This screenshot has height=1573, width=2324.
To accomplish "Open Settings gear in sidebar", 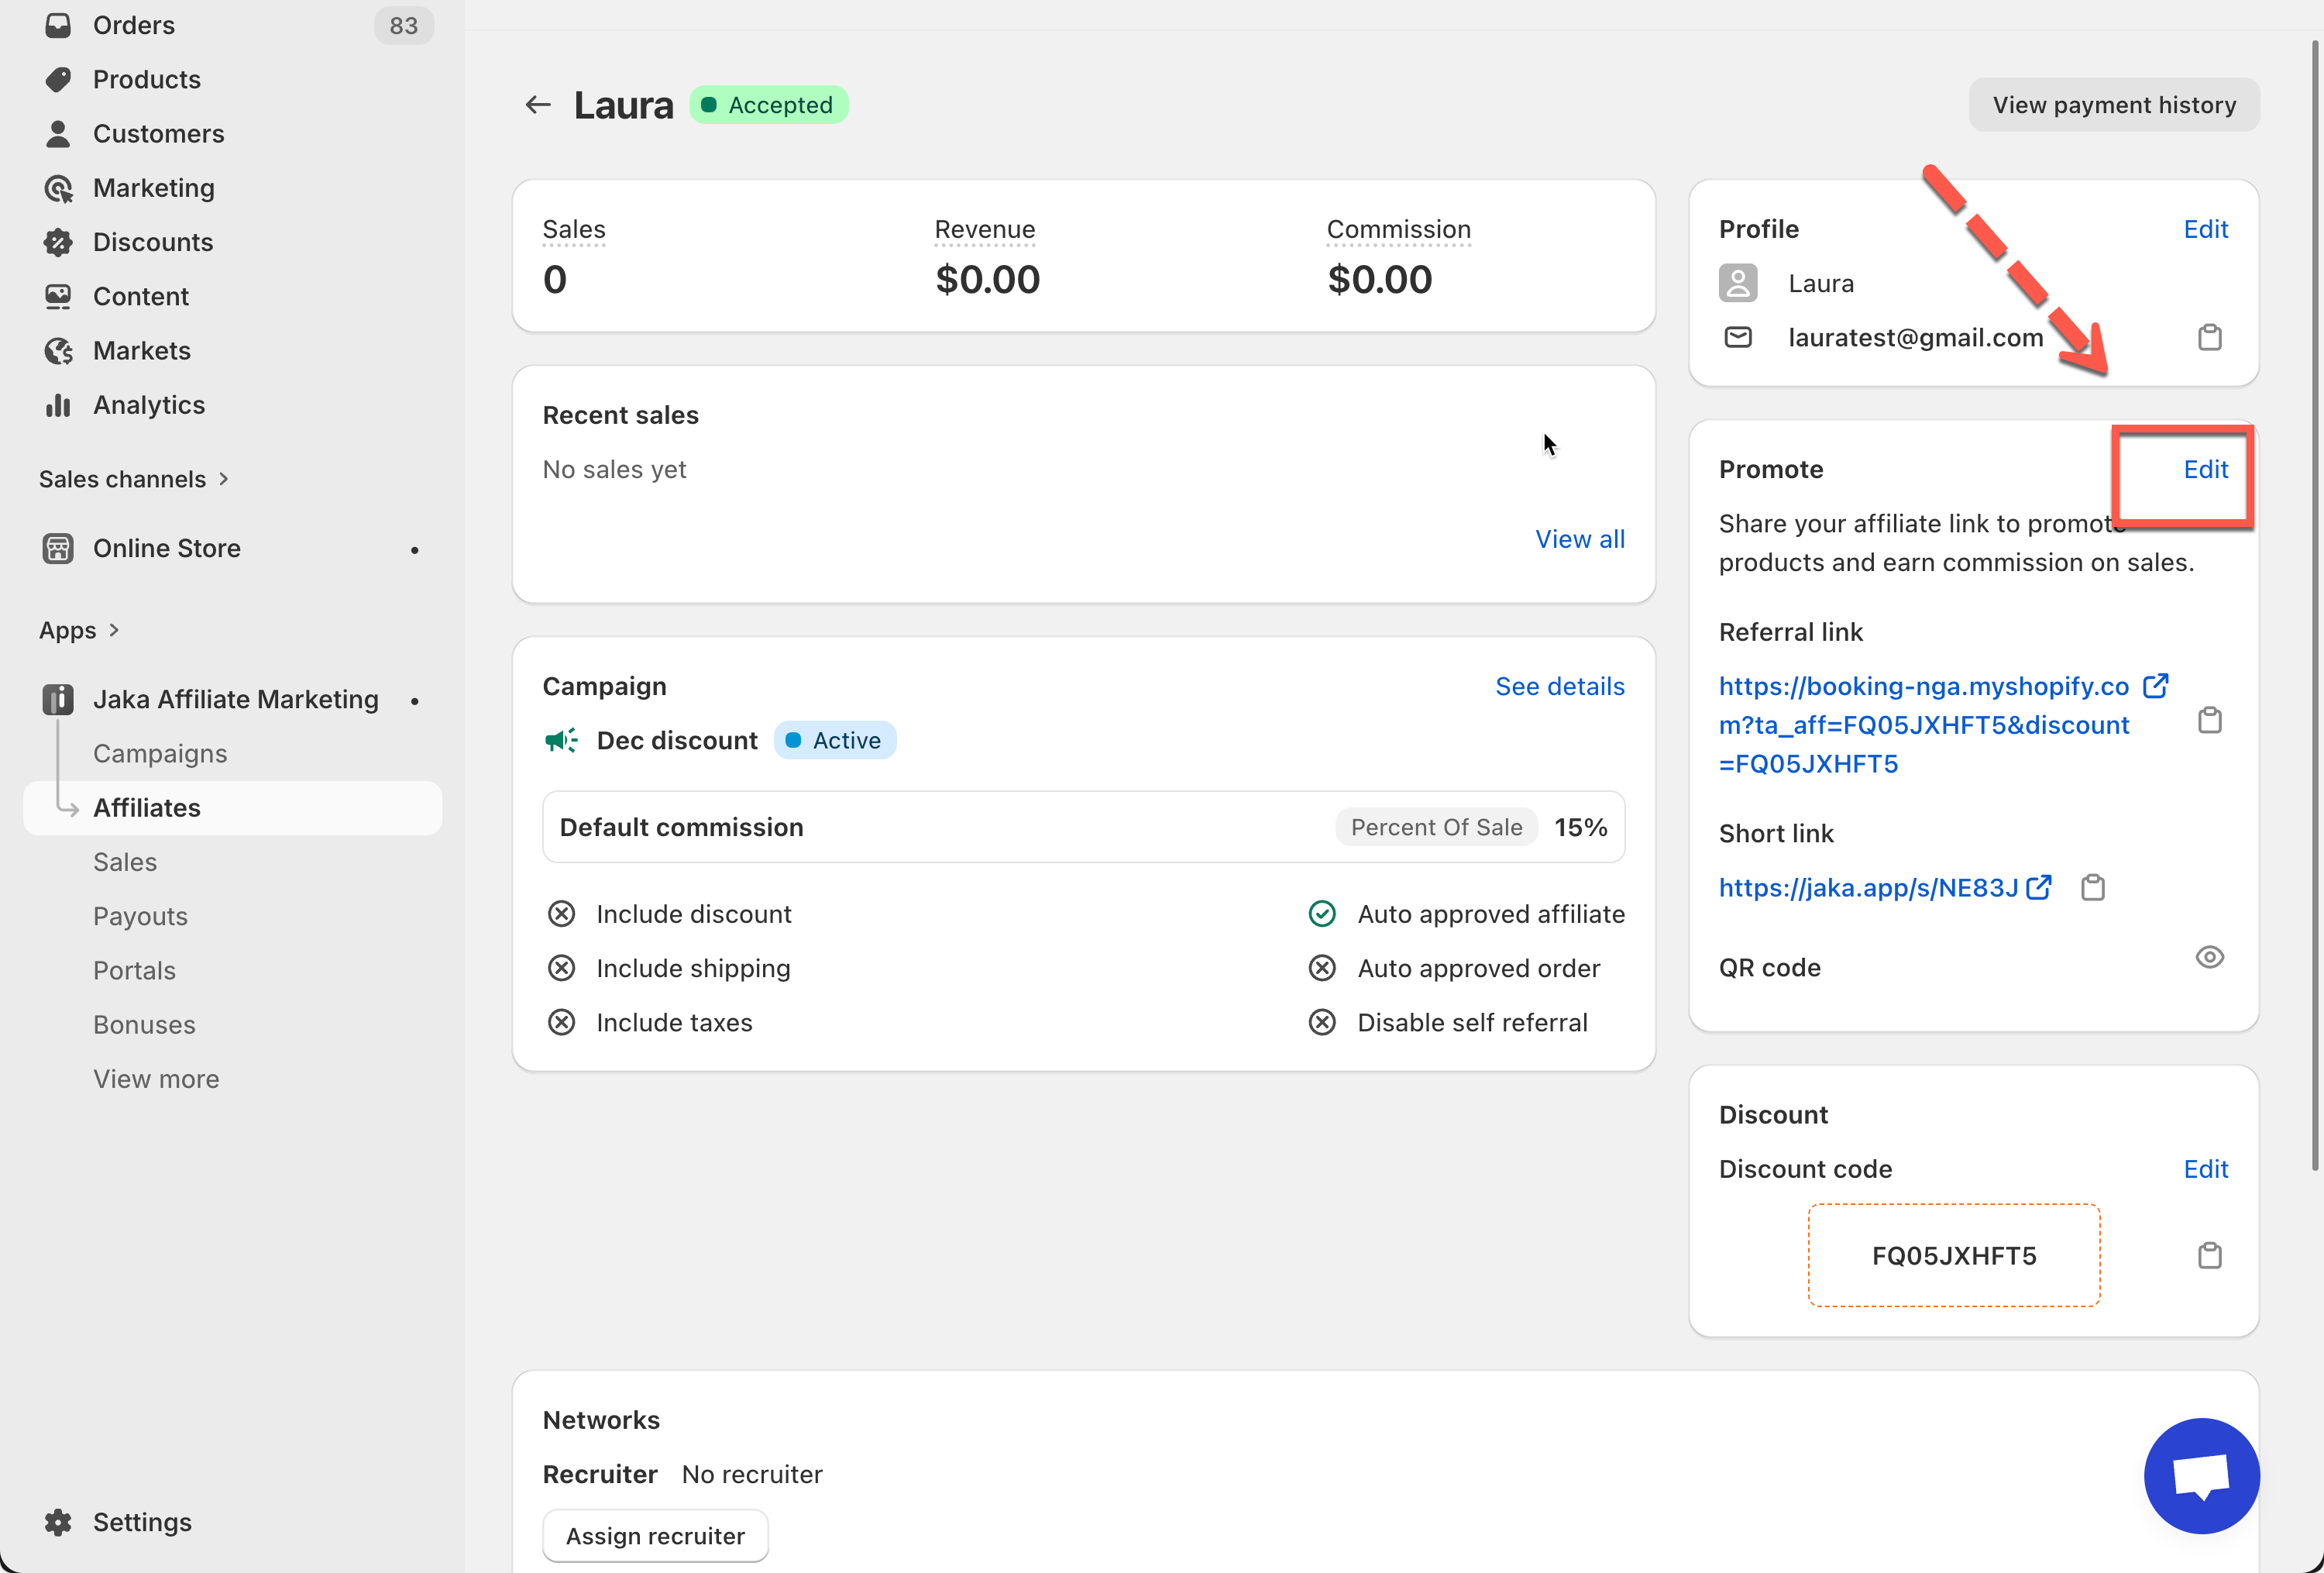I will (58, 1522).
